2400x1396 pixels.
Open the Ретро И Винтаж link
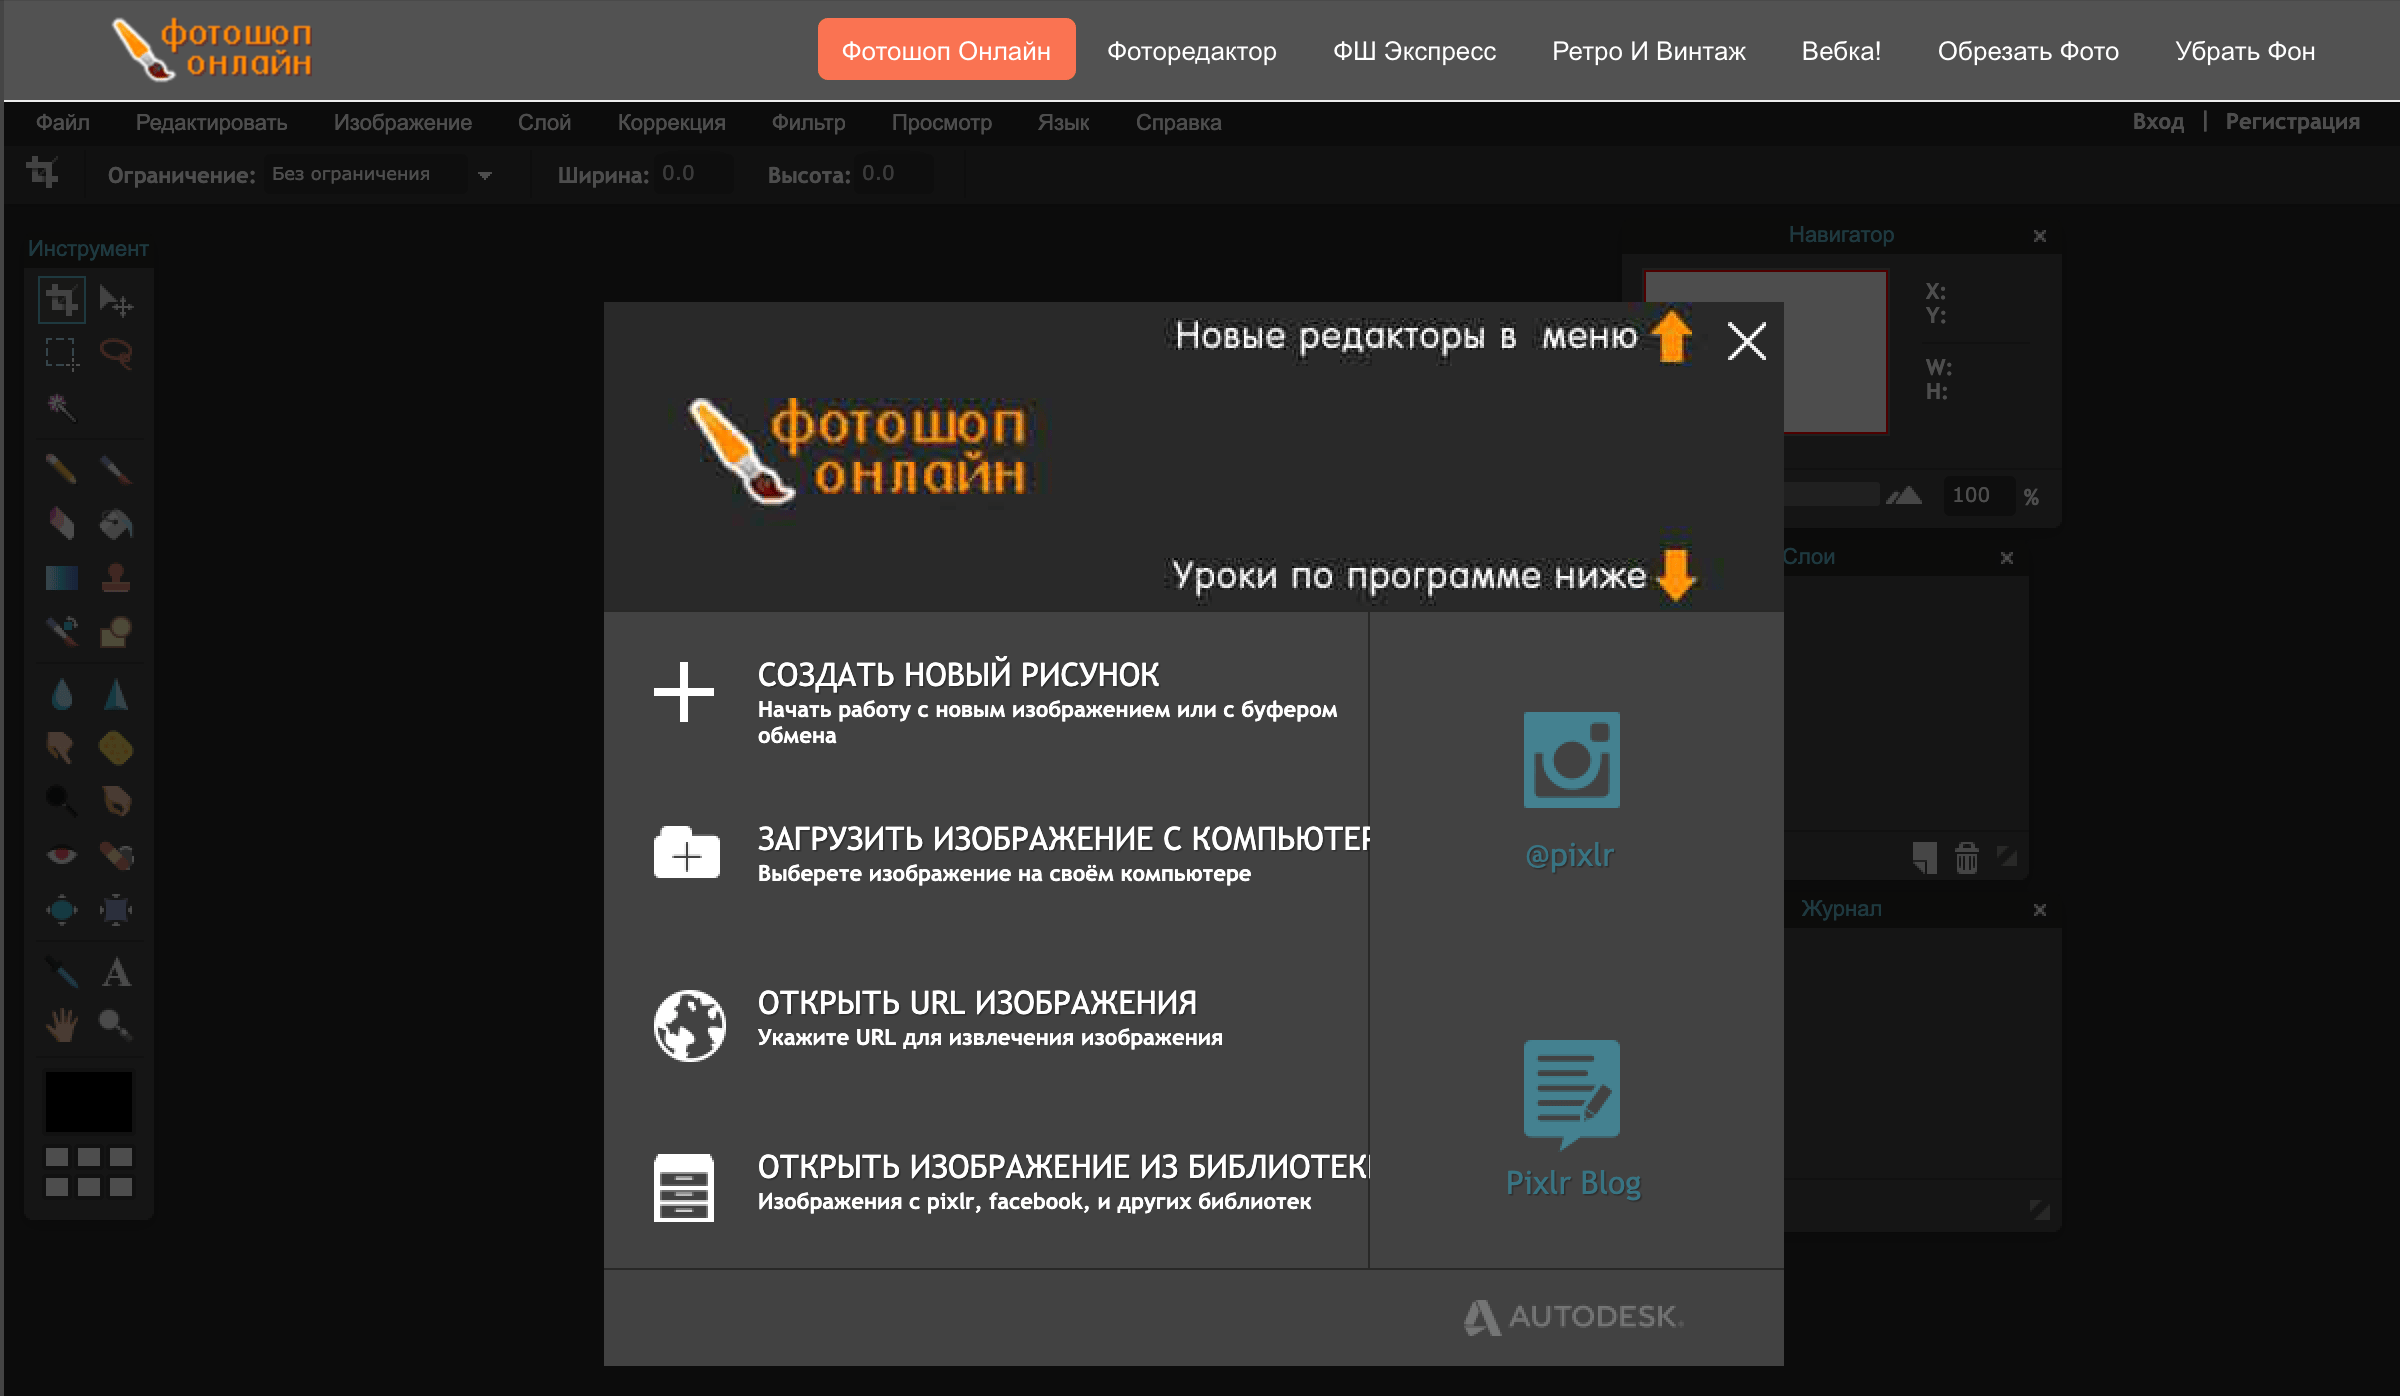[1649, 51]
